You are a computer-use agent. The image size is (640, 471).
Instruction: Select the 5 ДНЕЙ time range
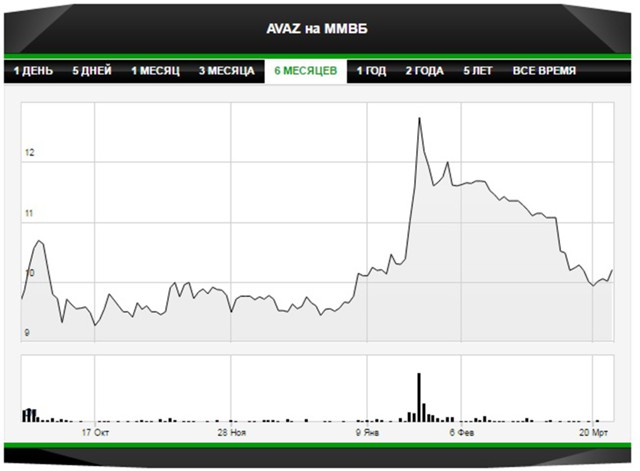[x=92, y=72]
